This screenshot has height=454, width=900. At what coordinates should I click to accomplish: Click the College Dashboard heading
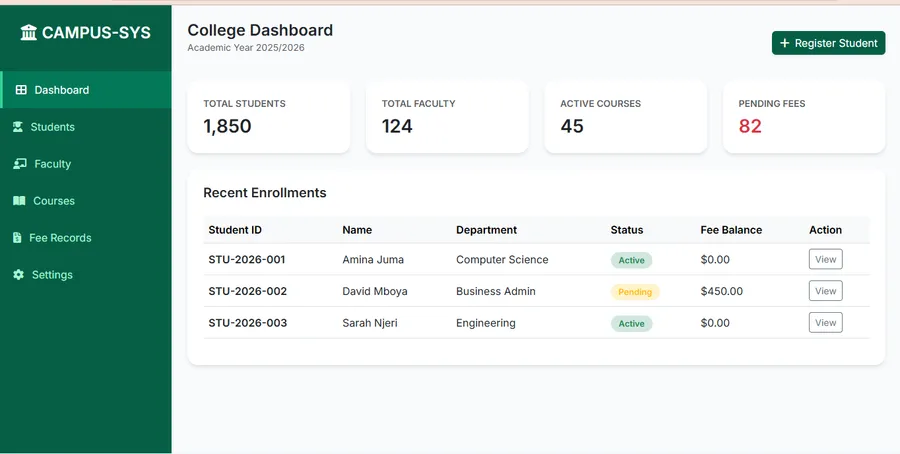(x=260, y=30)
